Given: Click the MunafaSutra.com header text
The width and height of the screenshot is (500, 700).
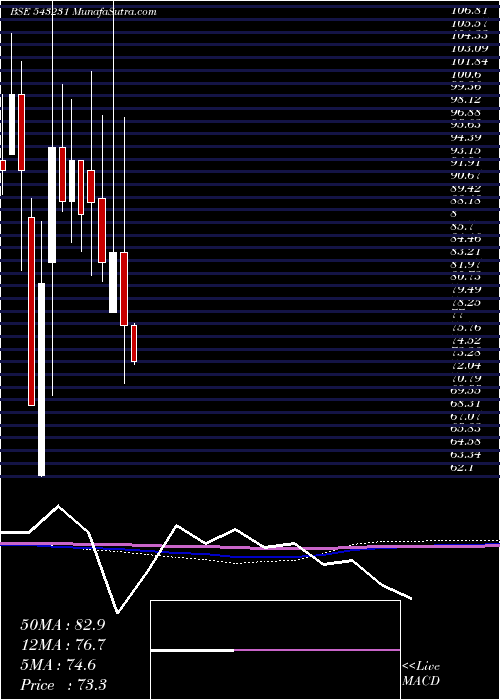Looking at the screenshot, I should pyautogui.click(x=114, y=12).
